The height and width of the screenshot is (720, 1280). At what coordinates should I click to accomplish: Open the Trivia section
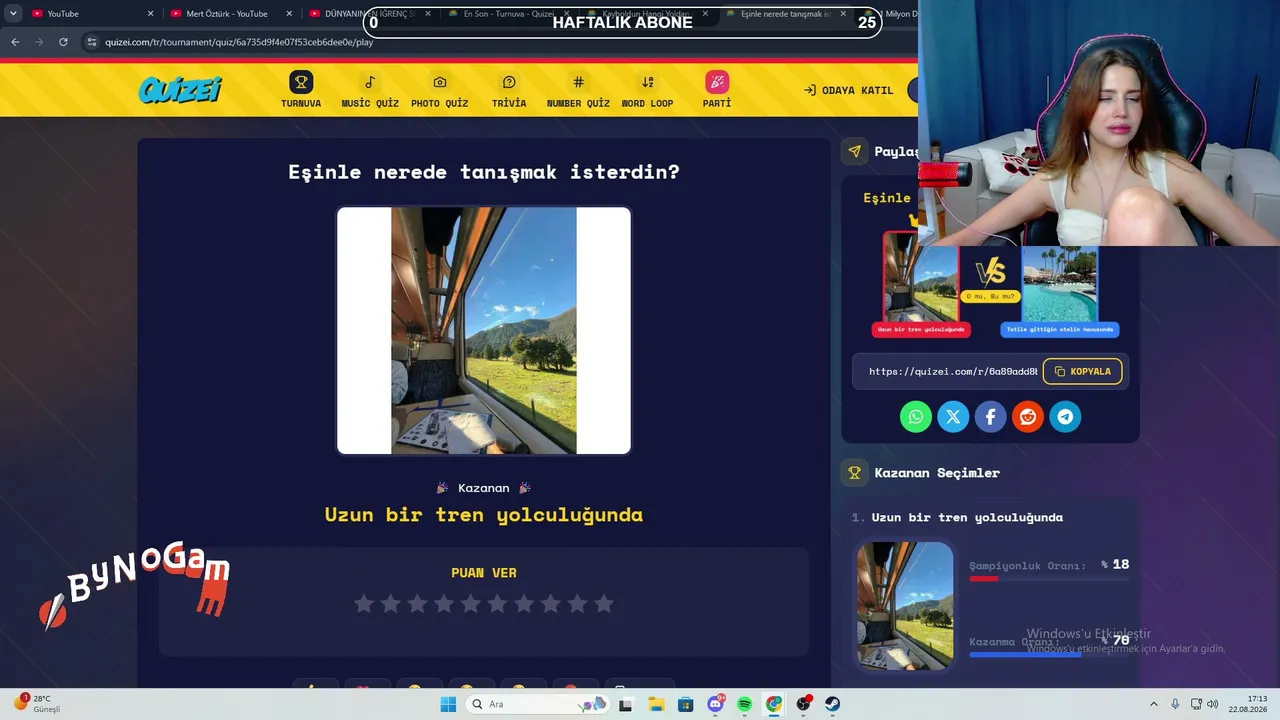[x=509, y=90]
